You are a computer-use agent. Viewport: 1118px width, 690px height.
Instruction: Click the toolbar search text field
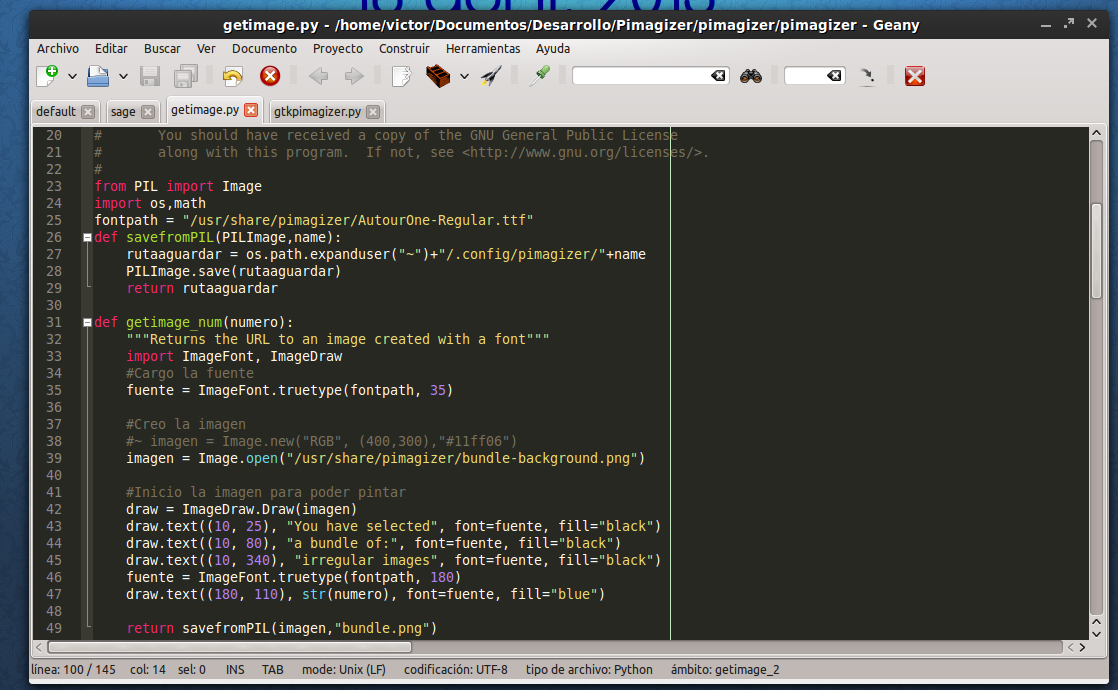tap(640, 76)
